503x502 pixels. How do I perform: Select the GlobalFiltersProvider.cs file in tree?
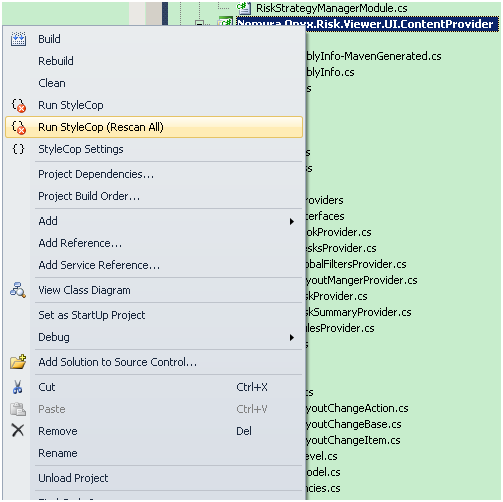356,264
